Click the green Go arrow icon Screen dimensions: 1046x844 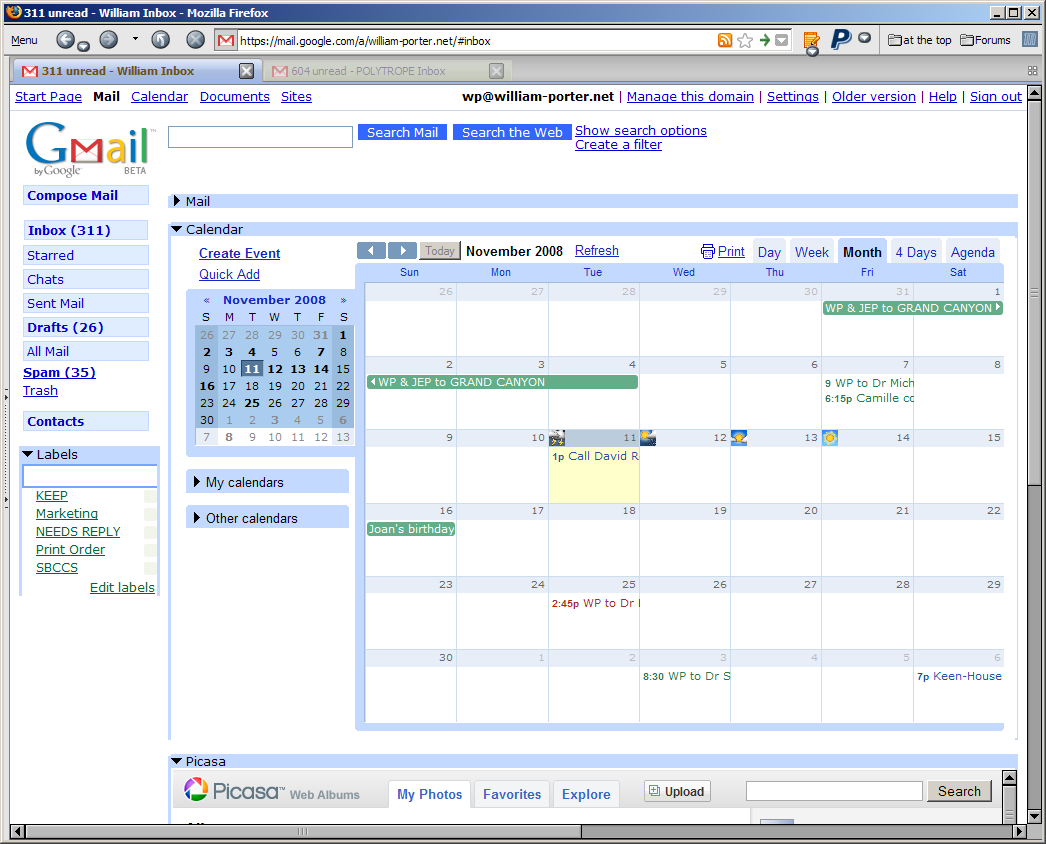tap(764, 41)
